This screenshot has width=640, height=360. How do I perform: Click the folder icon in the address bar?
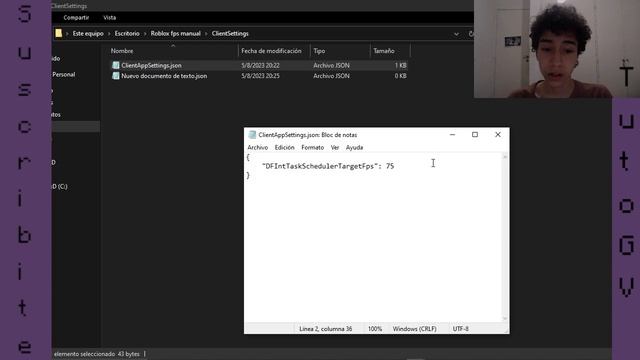59,33
